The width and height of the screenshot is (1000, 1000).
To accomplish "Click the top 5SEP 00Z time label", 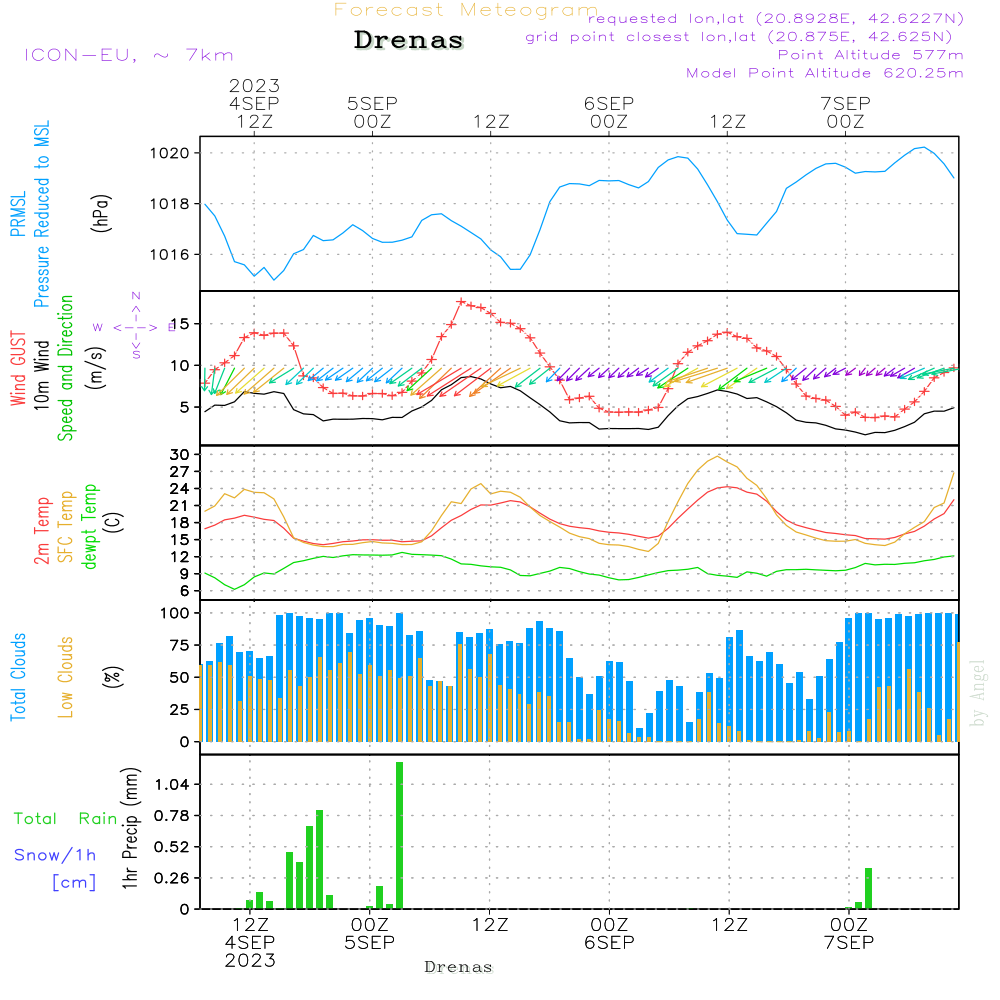I will [x=372, y=112].
